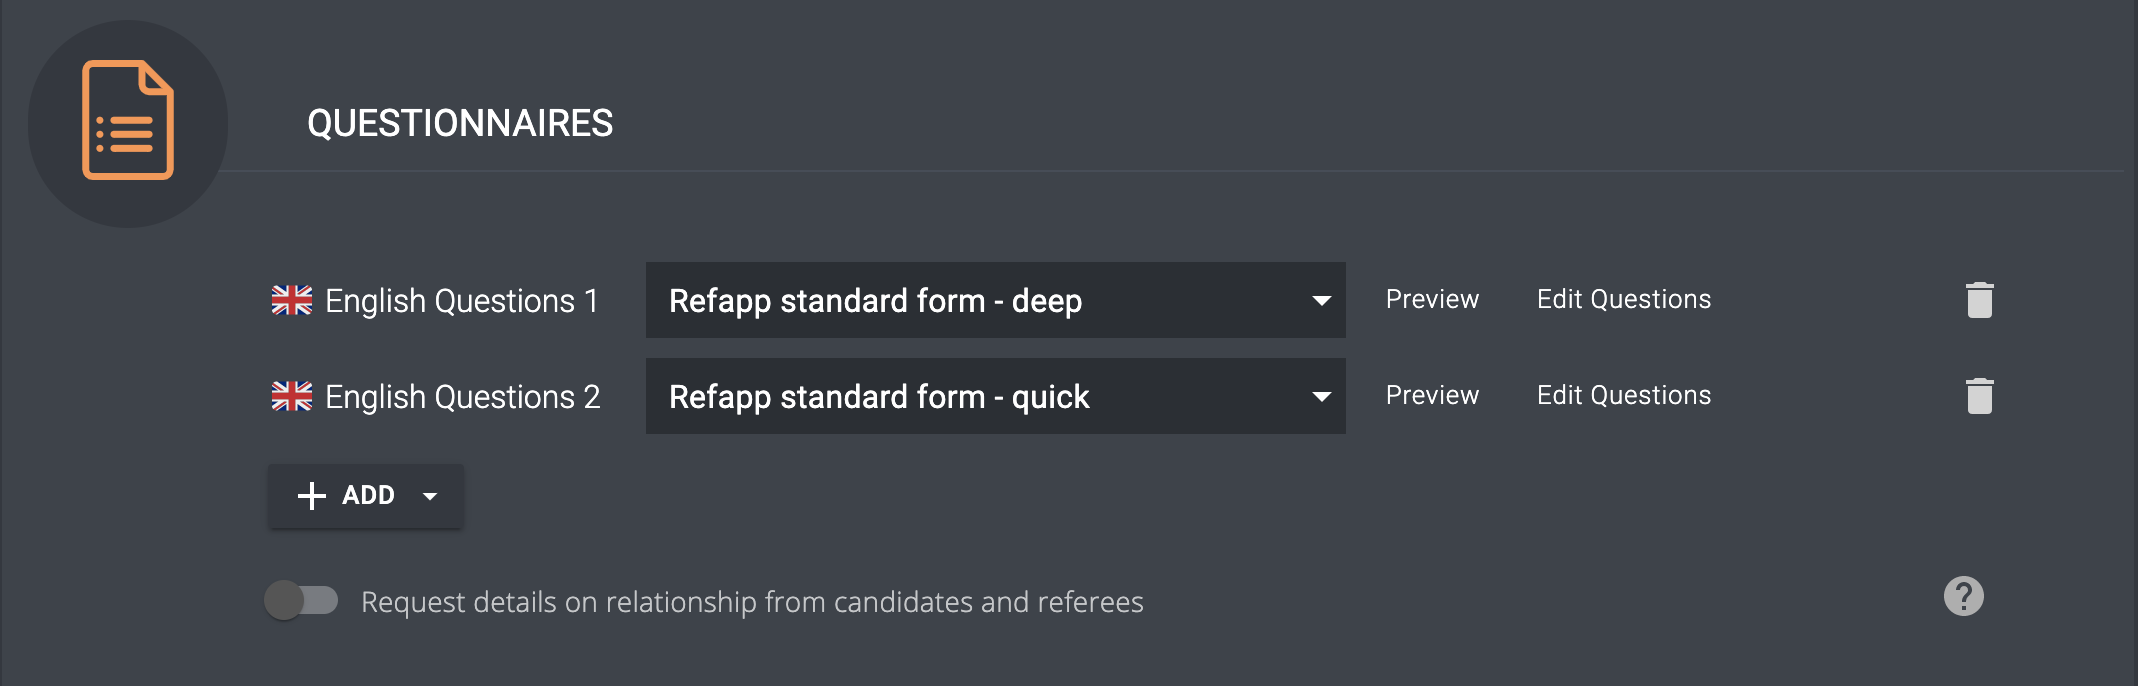Viewport: 2138px width, 686px height.
Task: Open the Refapp standard form - quick dropdown
Action: click(995, 396)
